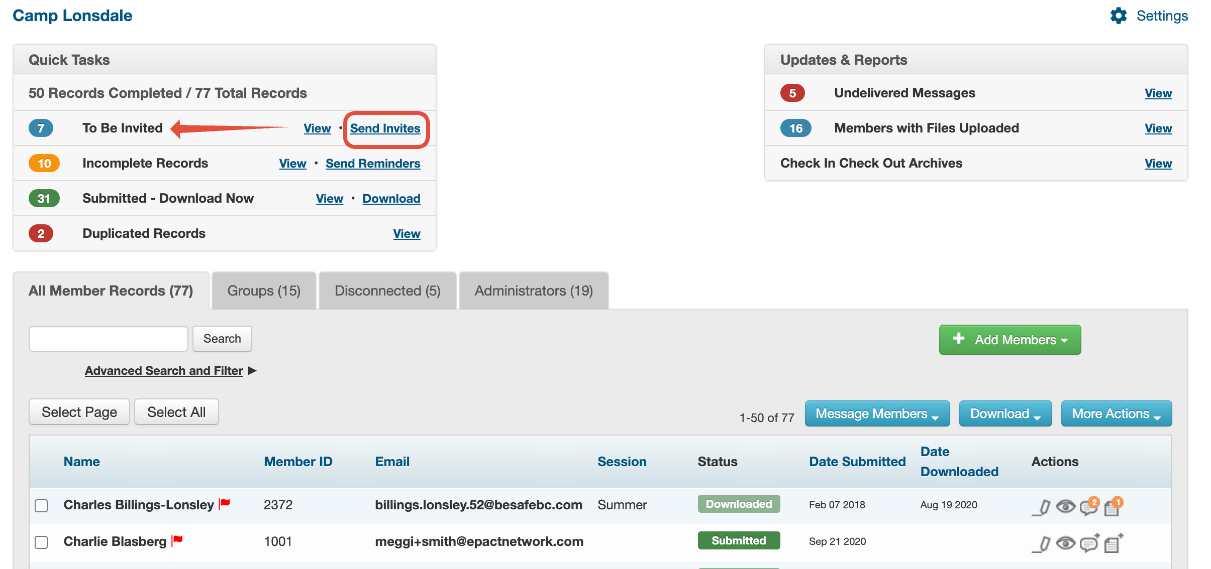Click email meggi+smith@epactnetwork.com
This screenshot has width=1211, height=569.
pyautogui.click(x=479, y=541)
